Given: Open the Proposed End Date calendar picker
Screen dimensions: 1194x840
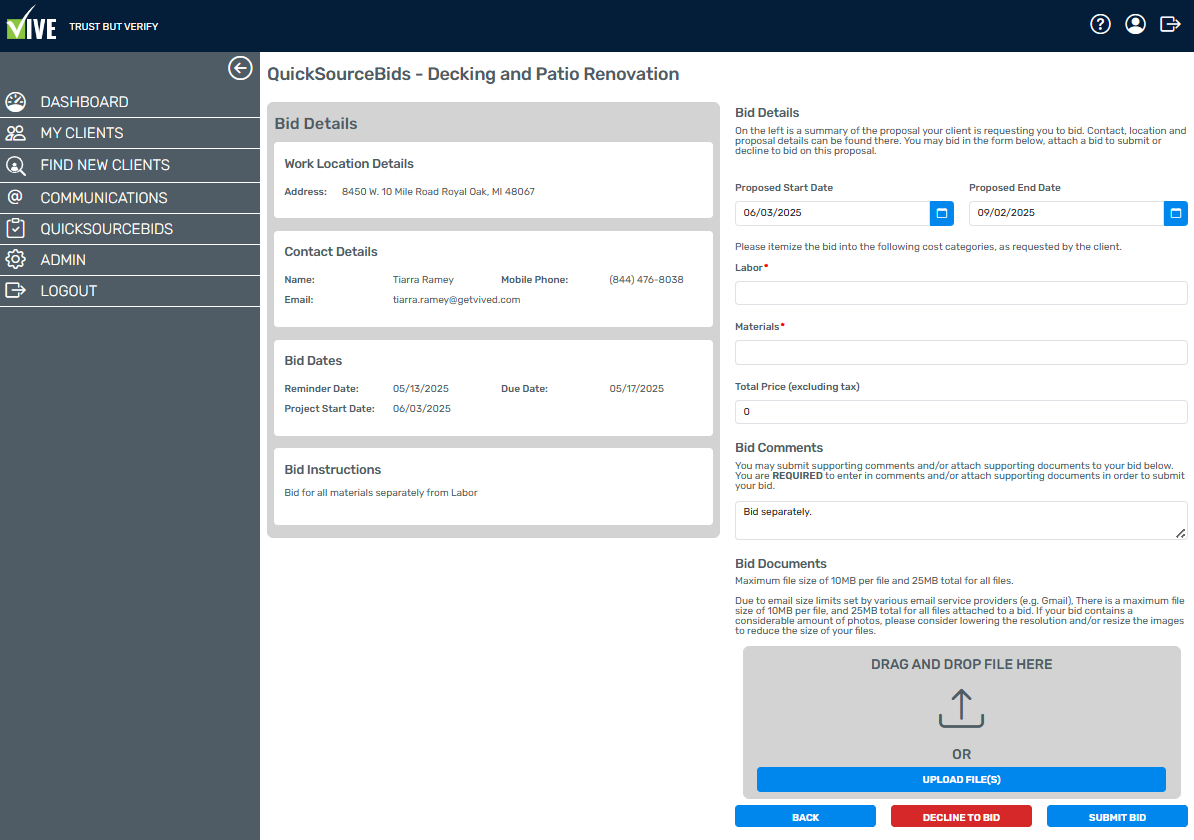Looking at the screenshot, I should [1176, 213].
